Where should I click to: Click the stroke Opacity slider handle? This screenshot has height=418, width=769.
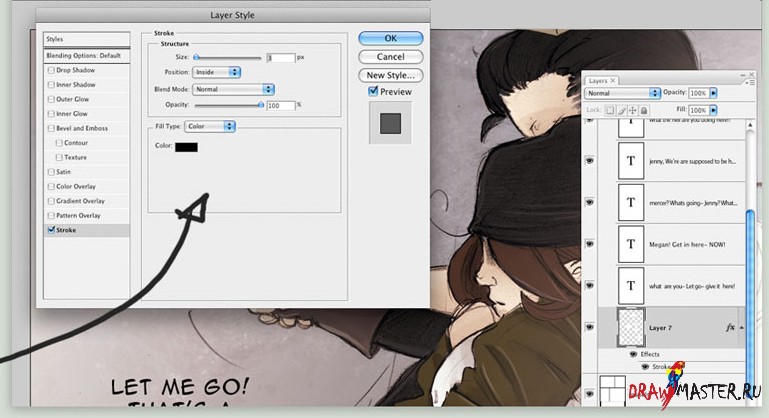pos(261,105)
